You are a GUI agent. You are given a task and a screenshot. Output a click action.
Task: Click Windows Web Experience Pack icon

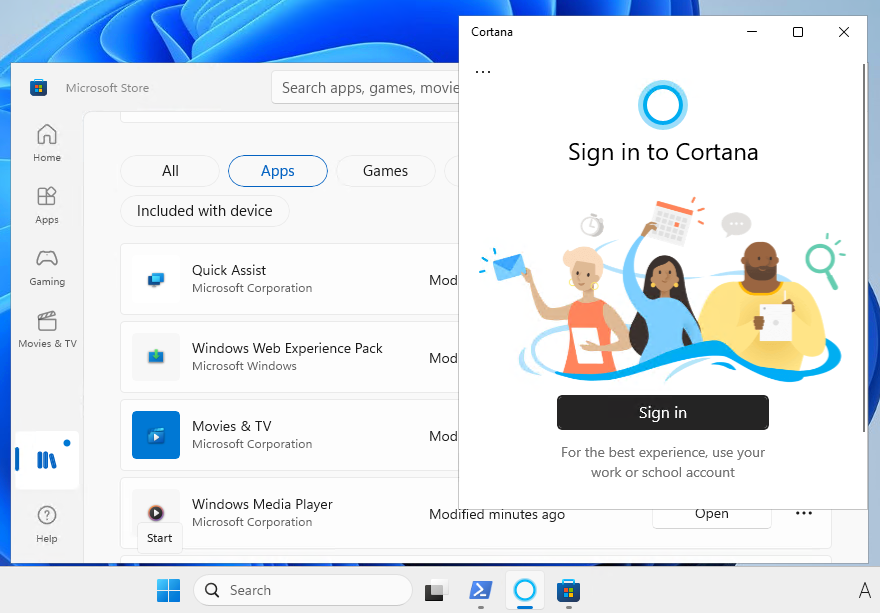coord(156,357)
